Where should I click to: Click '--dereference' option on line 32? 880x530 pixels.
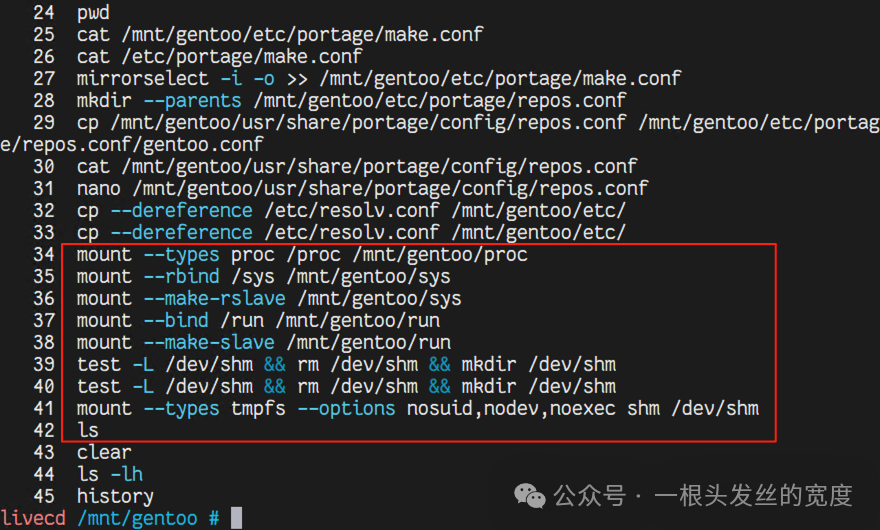181,211
